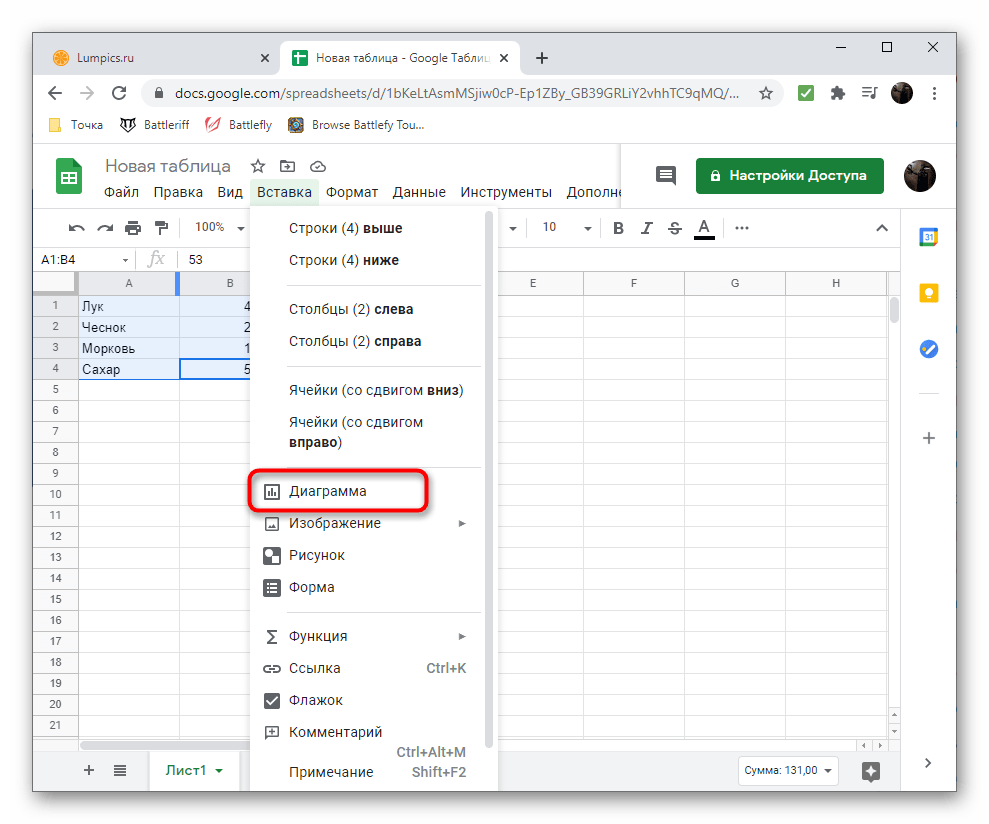Open the 100% zoom dropdown
The image size is (989, 824).
pos(219,228)
